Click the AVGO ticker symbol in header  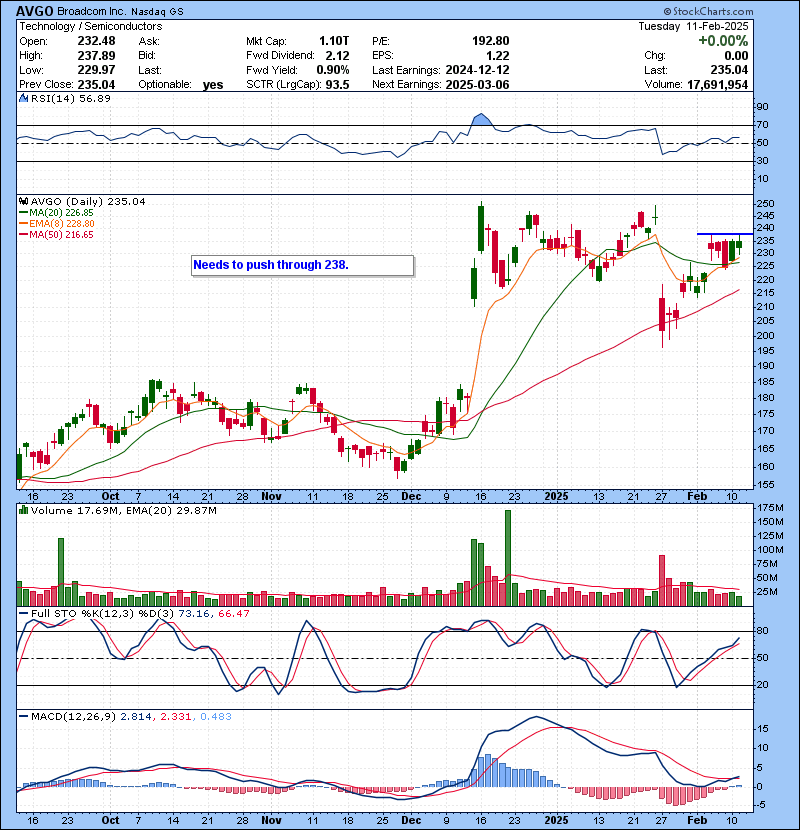pyautogui.click(x=34, y=11)
